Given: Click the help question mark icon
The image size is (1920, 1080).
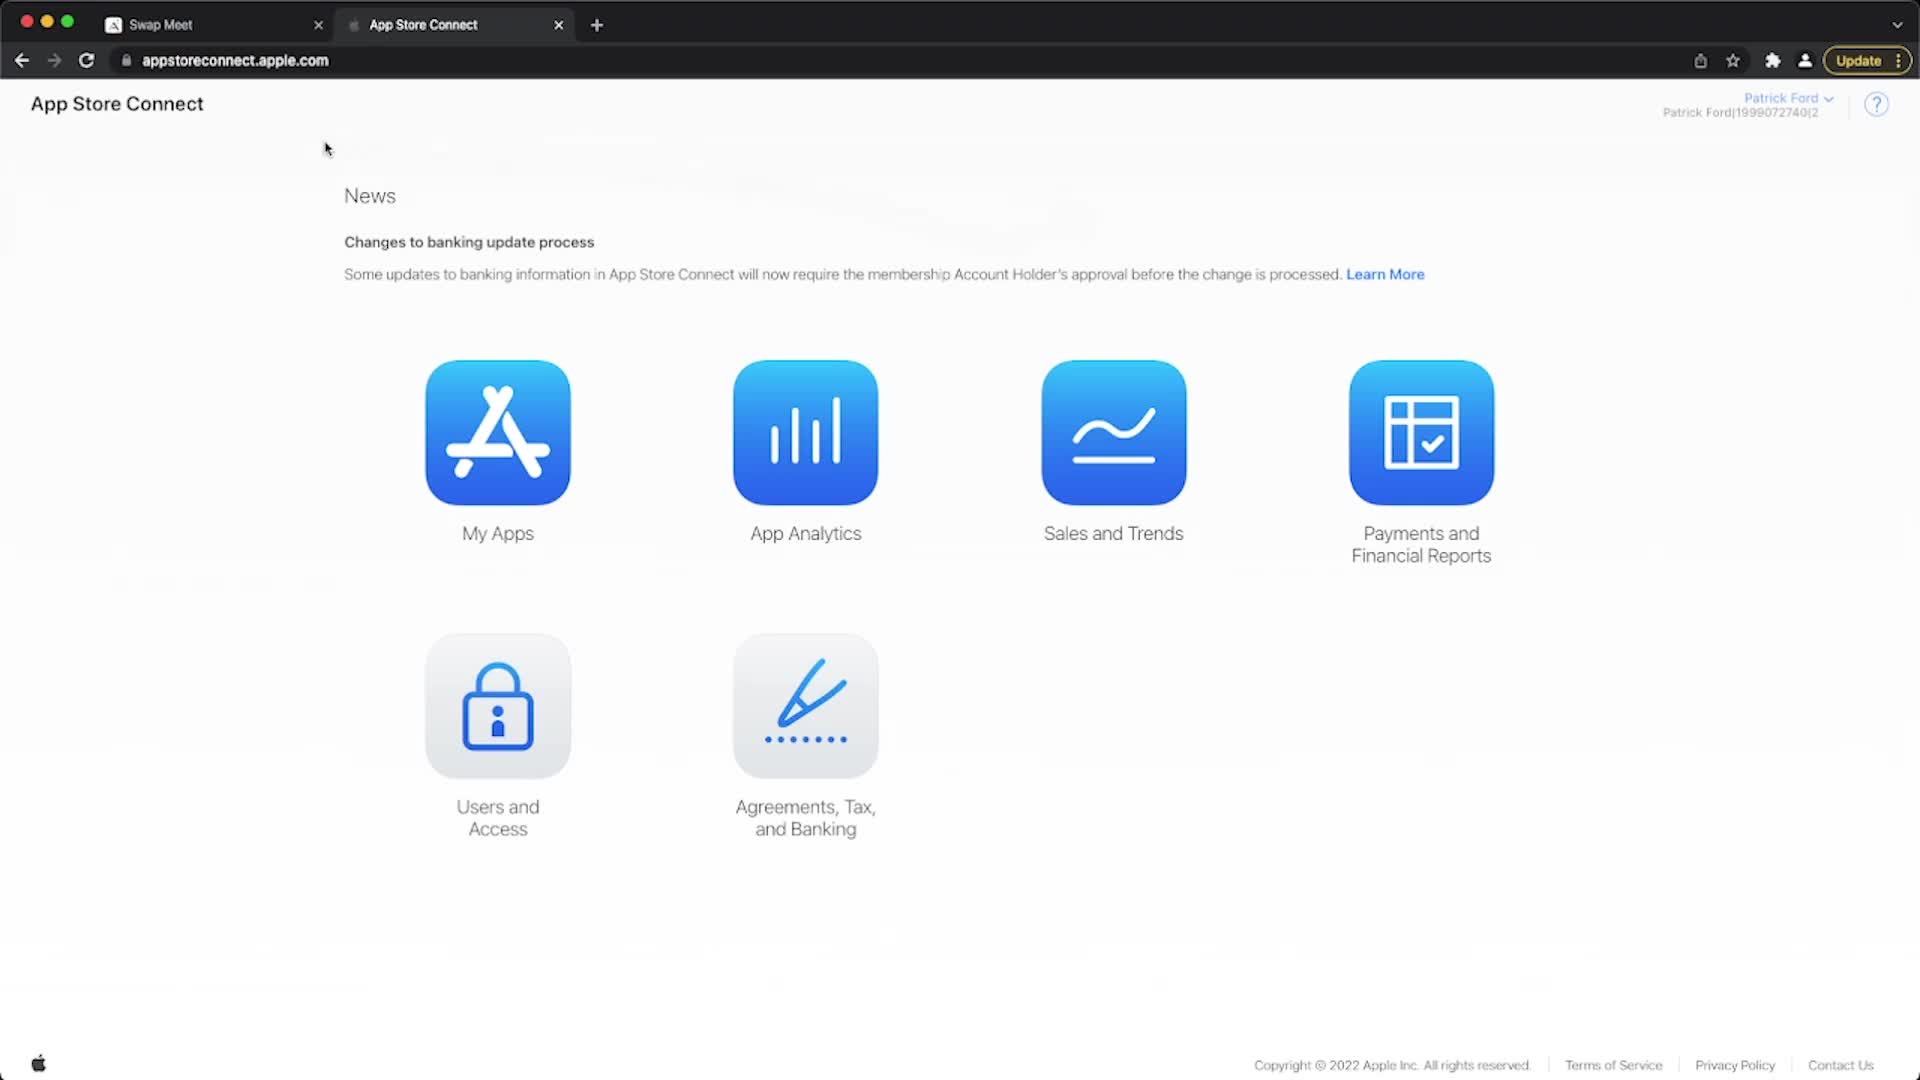Looking at the screenshot, I should click(x=1877, y=104).
